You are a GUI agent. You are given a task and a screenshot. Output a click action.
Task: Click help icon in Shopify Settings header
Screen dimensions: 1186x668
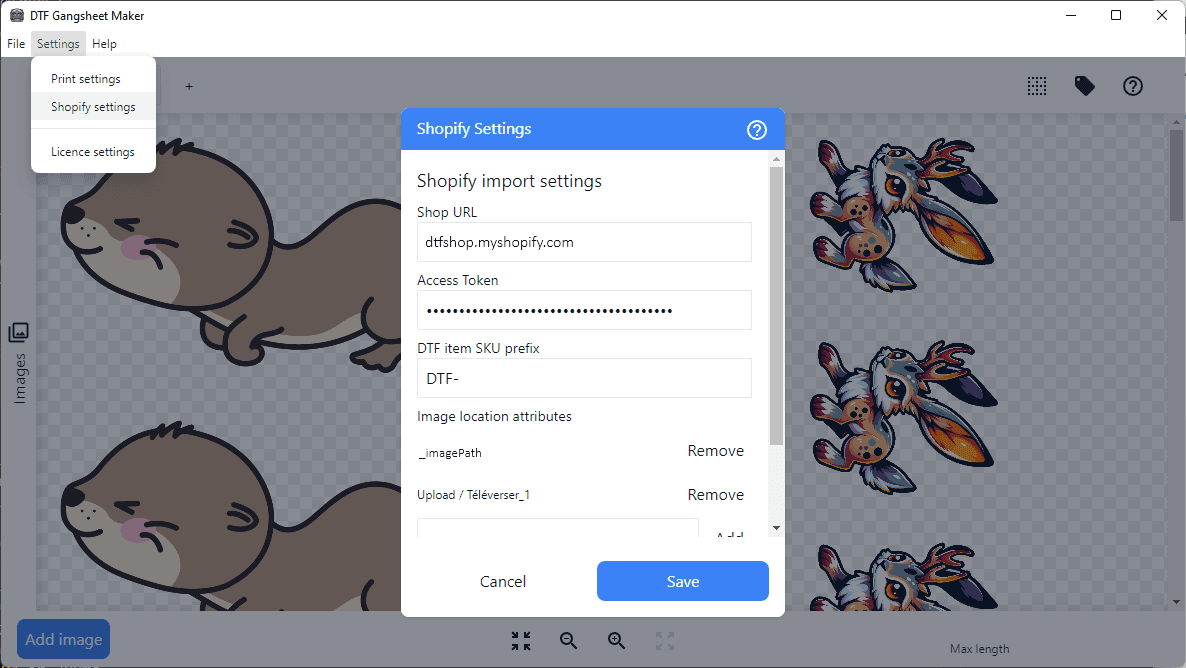tap(757, 129)
